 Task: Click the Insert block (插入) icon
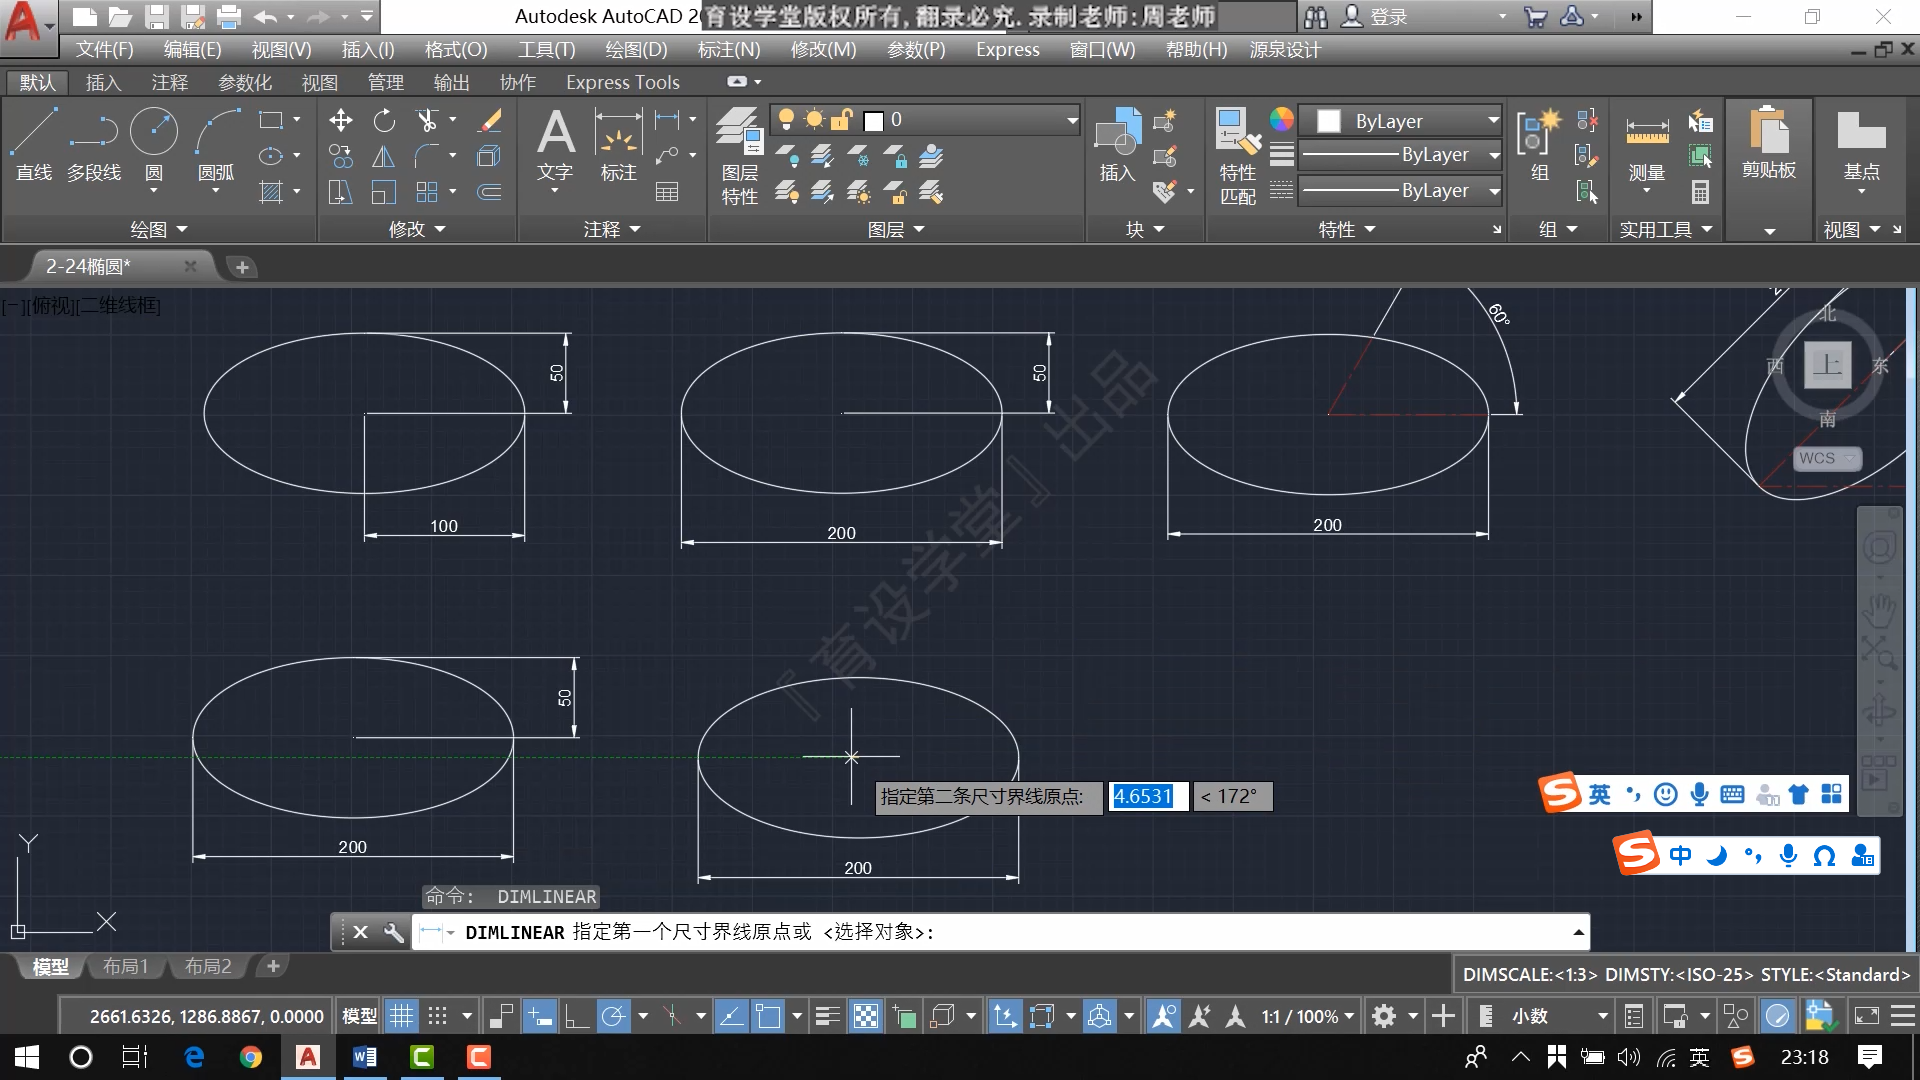(1118, 145)
